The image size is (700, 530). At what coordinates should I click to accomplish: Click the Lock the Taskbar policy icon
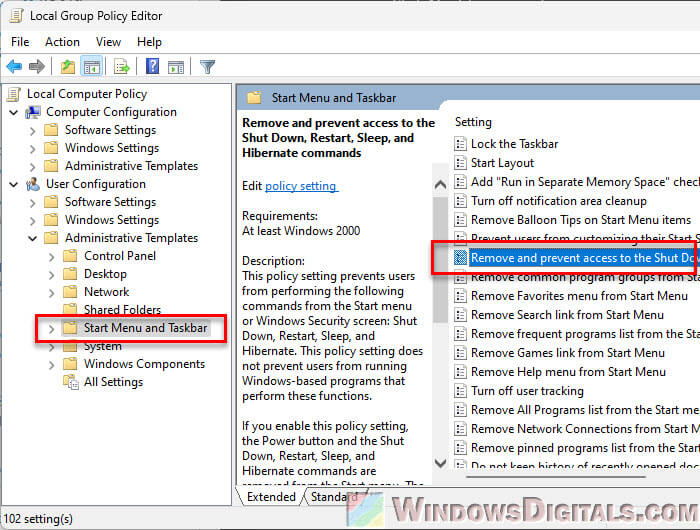(460, 144)
